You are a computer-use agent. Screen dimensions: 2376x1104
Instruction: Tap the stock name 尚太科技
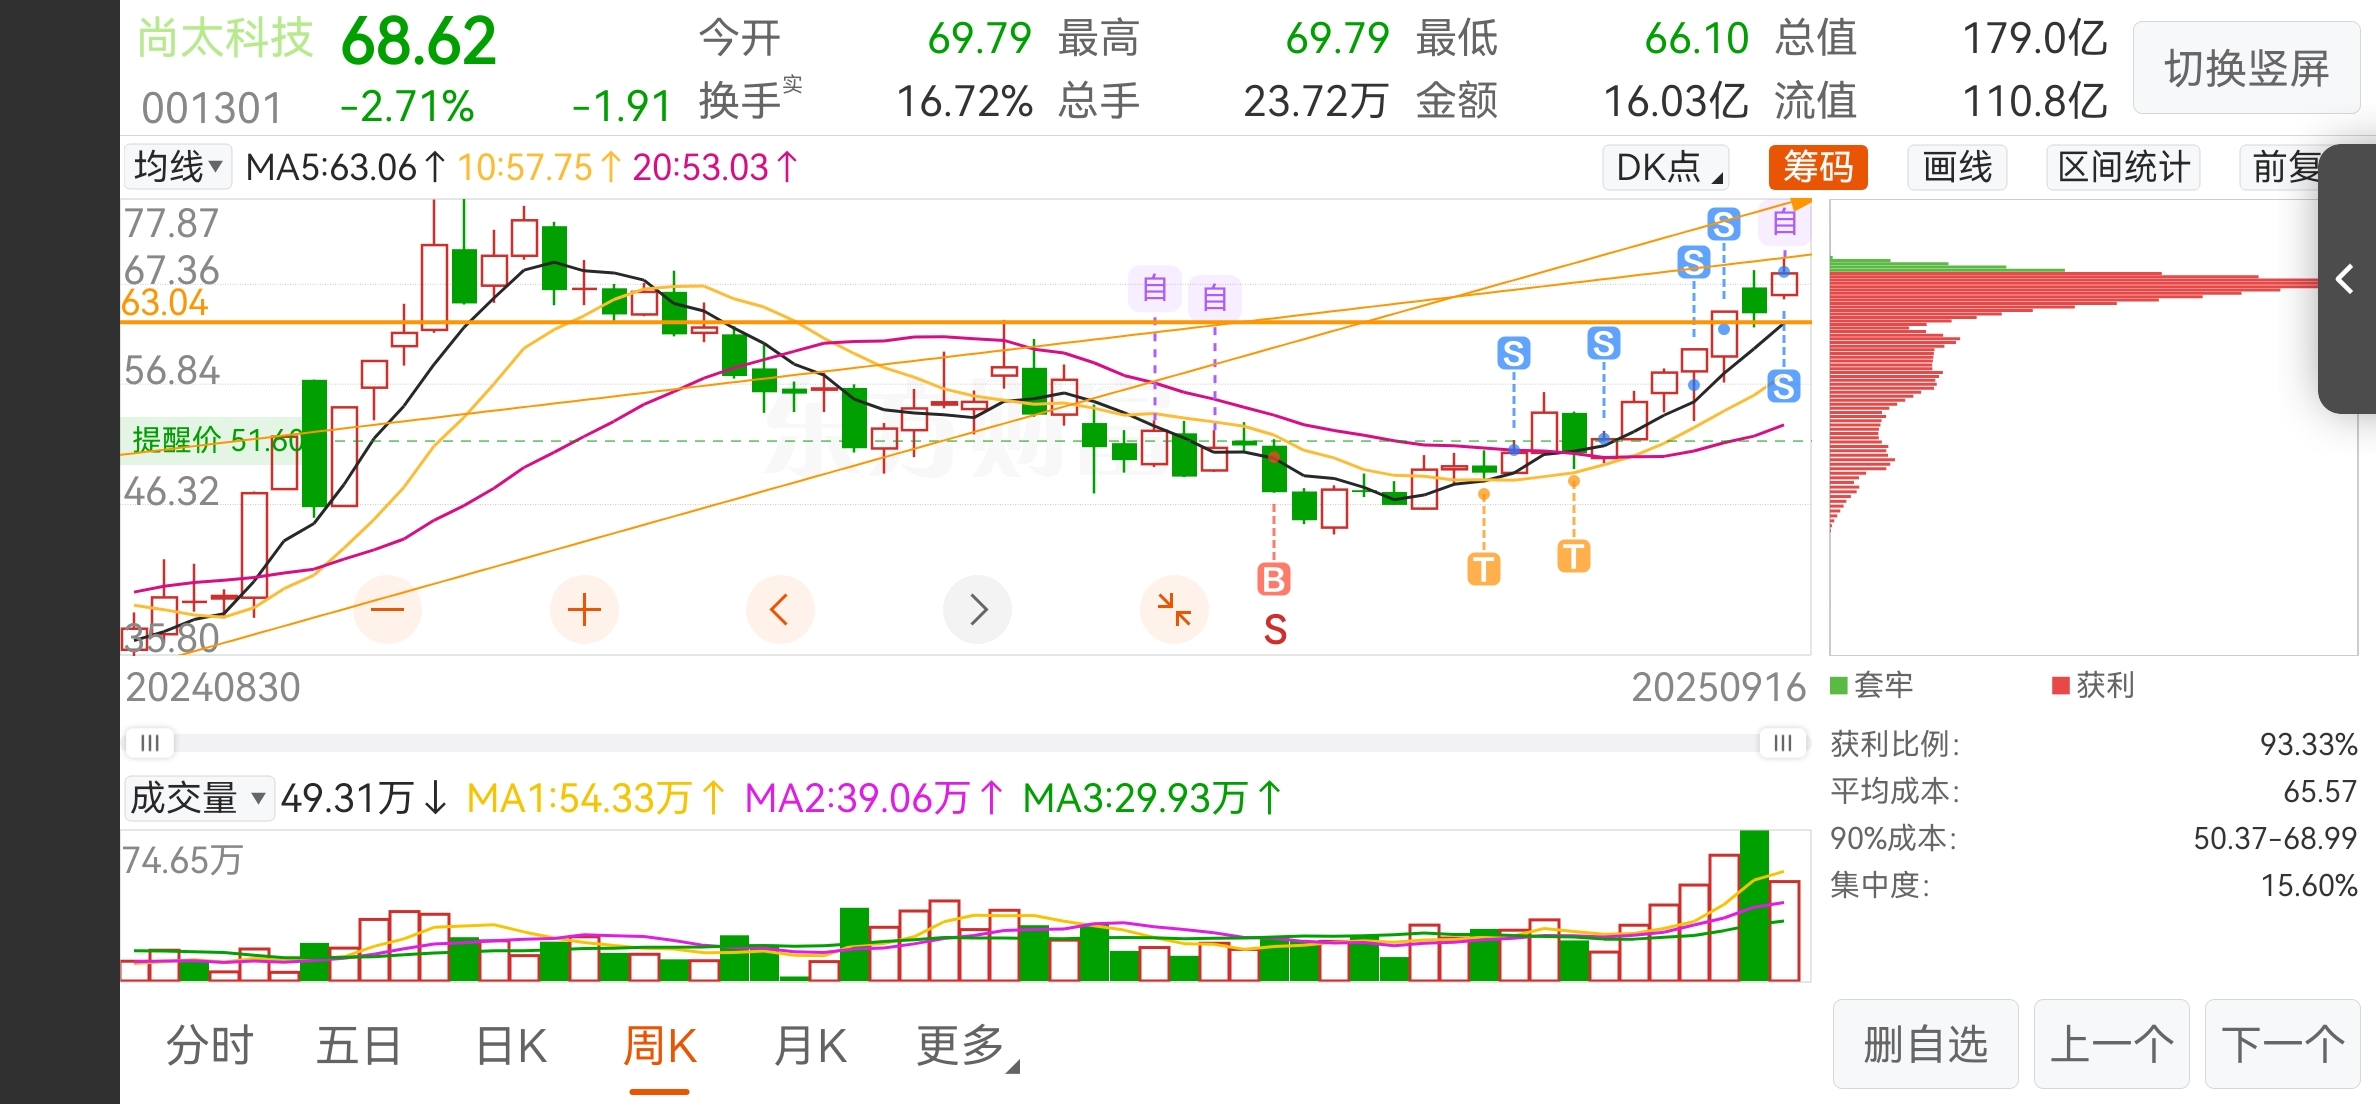[x=225, y=39]
